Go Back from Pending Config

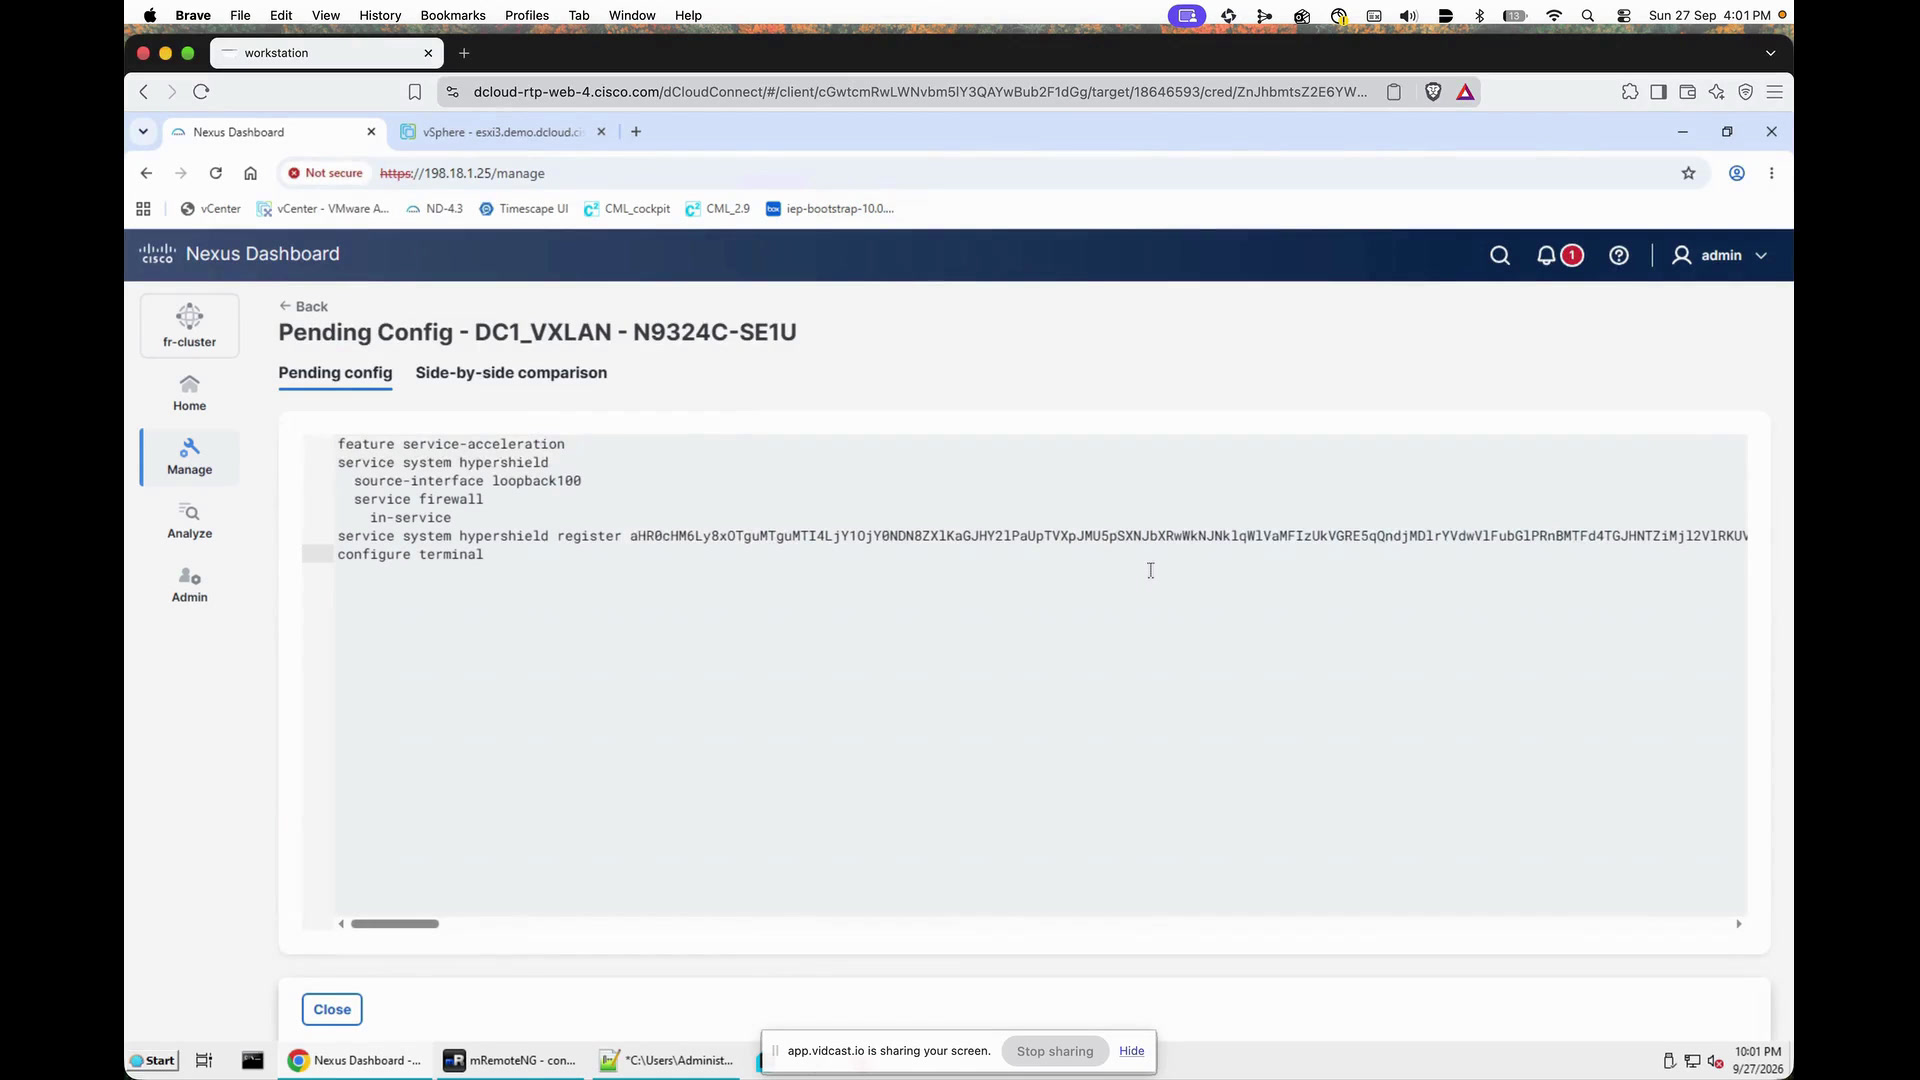[x=304, y=306]
